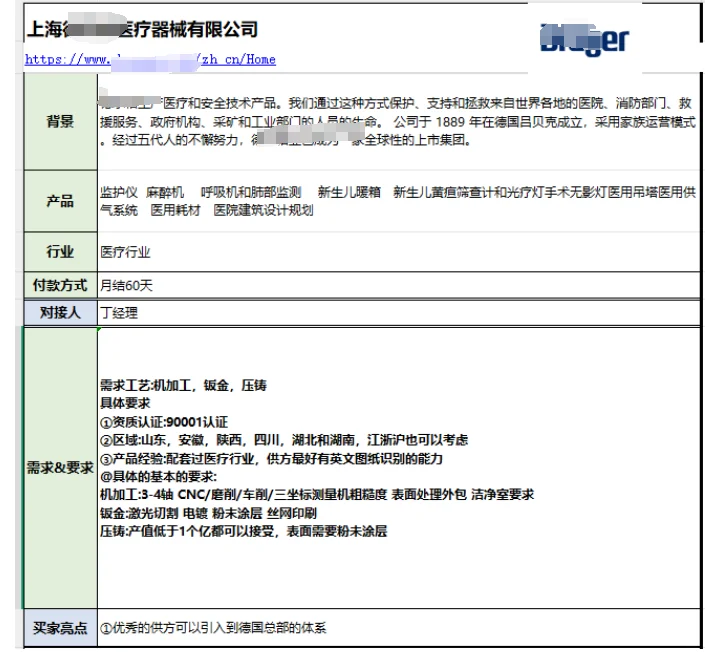Click the 资质认证:90001认证 line
705x652 pixels.
pyautogui.click(x=164, y=422)
